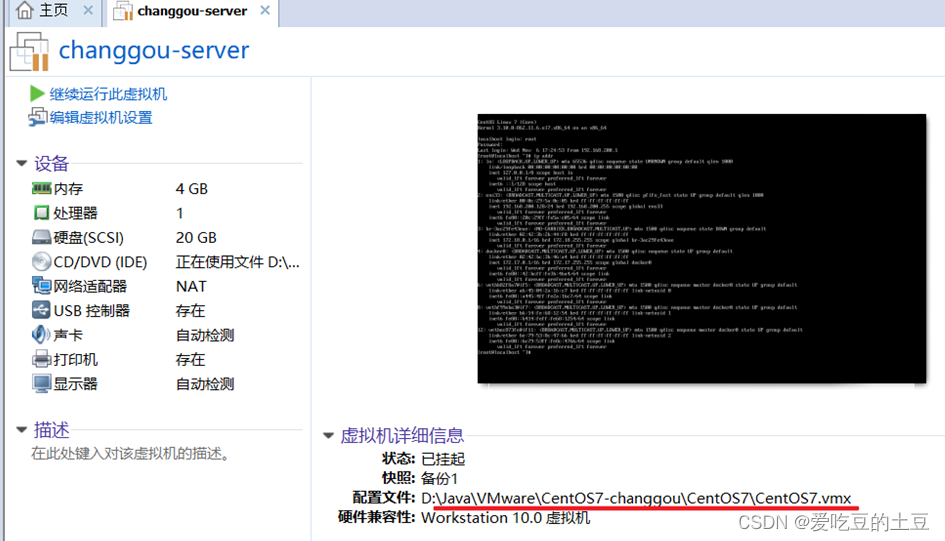Click the large changgou-server VM icon
This screenshot has height=541, width=945.
[x=29, y=51]
